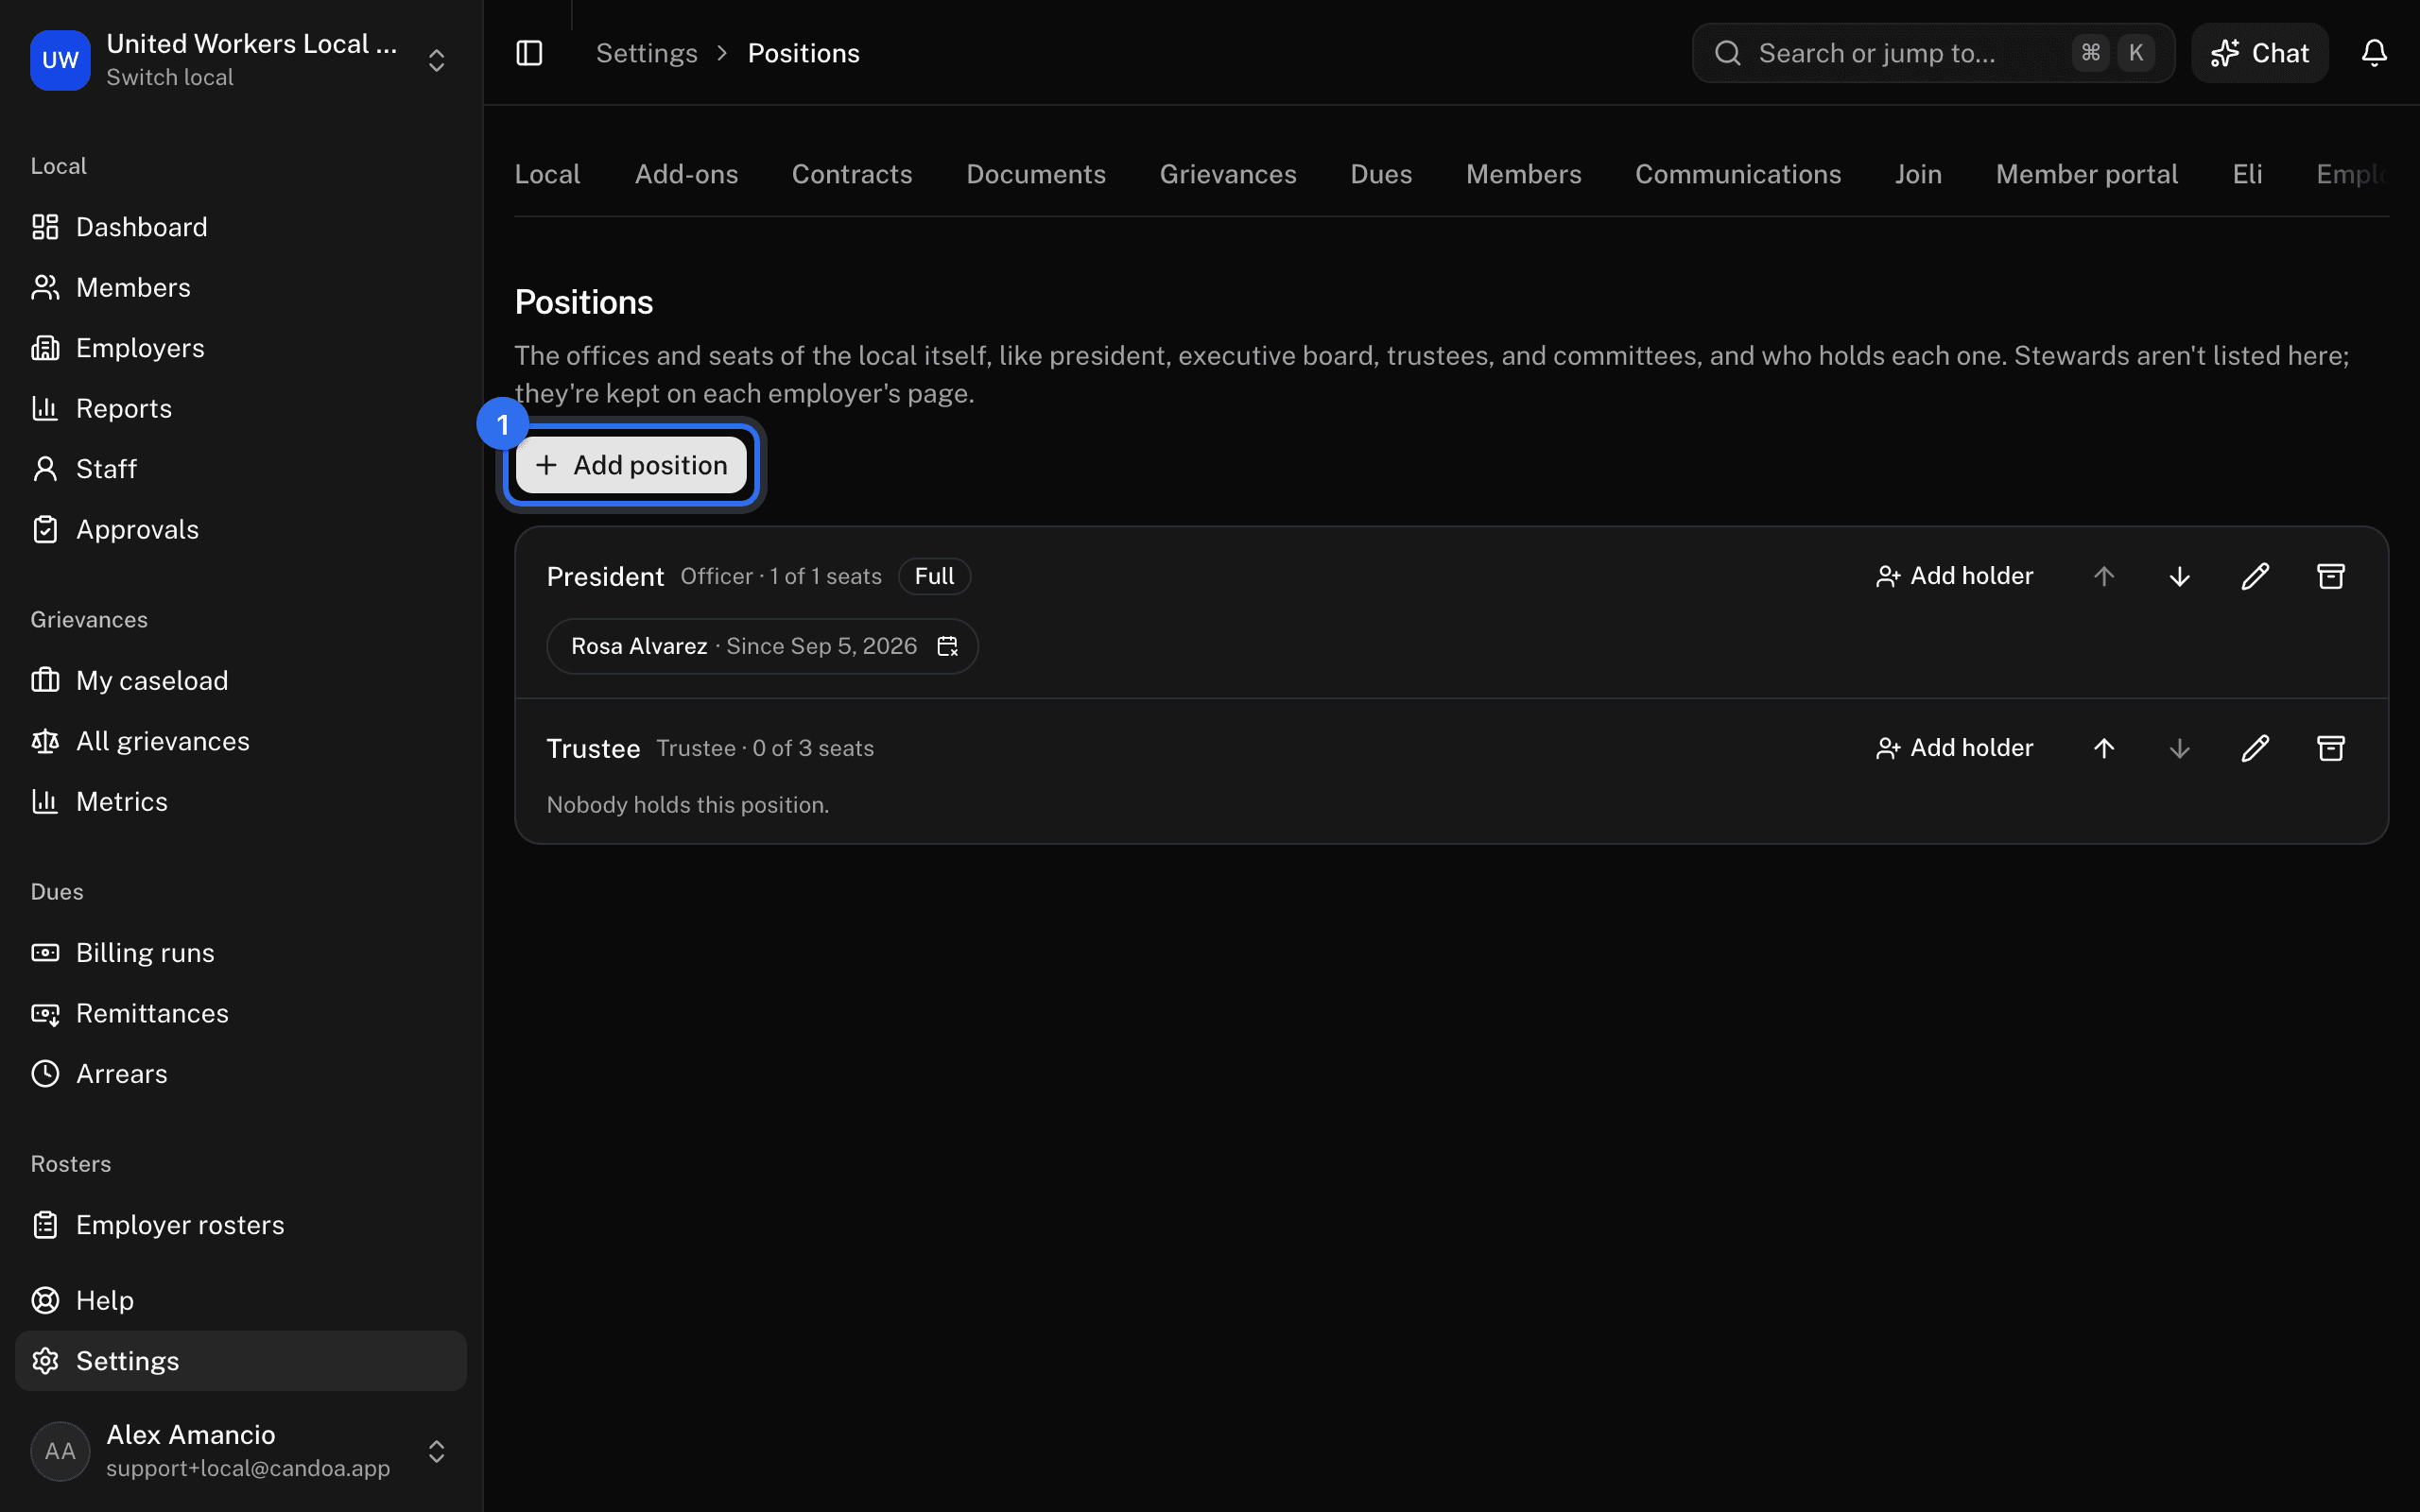Screen dimensions: 2420x1512
Task: Open Employer rosters
Action: 241,1225
